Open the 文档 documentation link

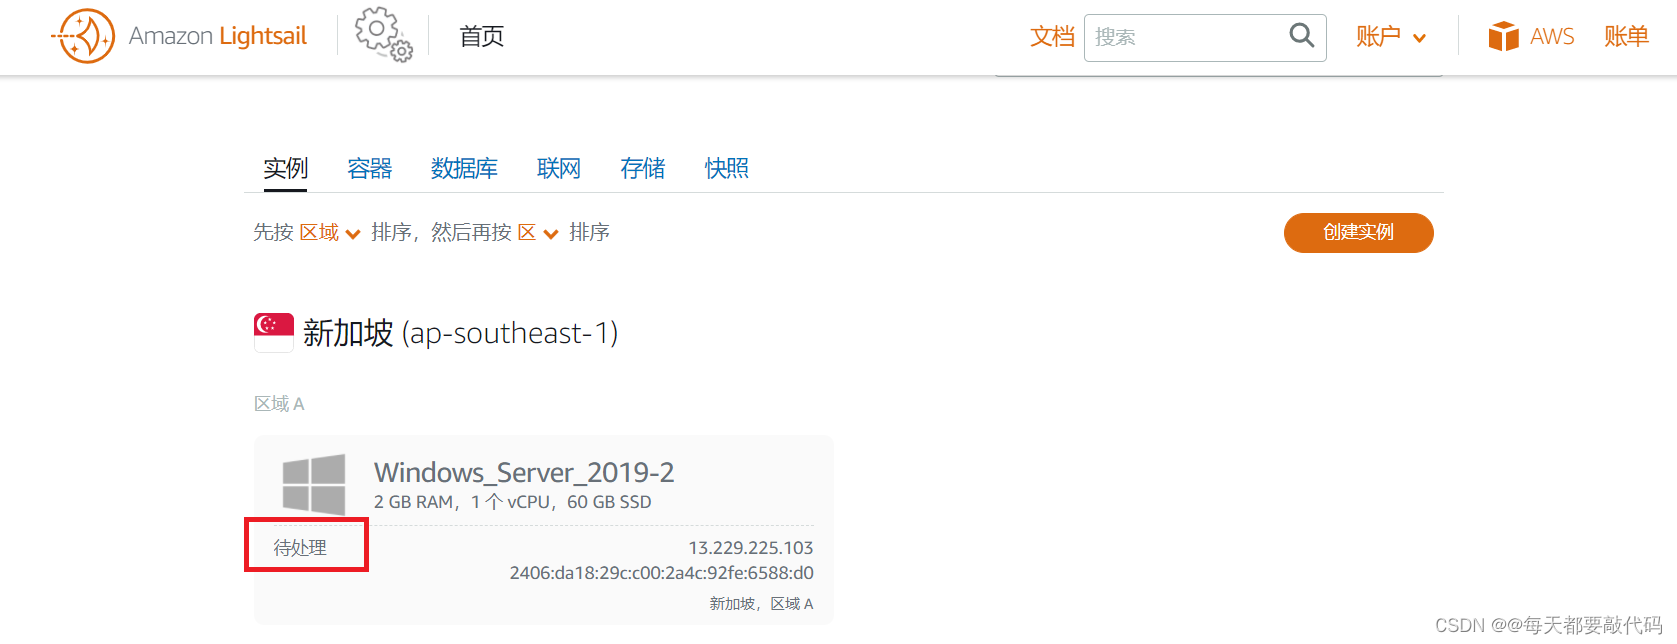click(1052, 37)
